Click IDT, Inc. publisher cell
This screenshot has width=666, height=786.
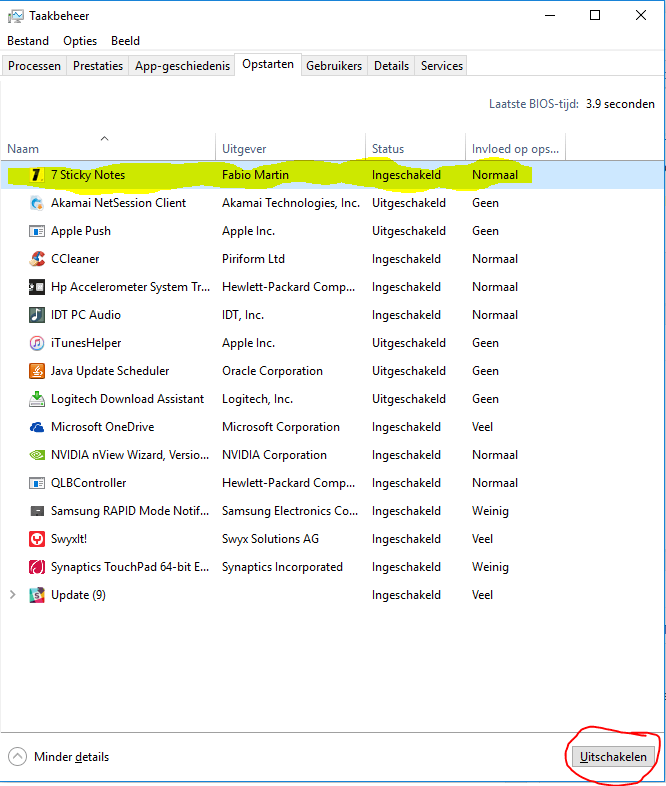[x=243, y=315]
